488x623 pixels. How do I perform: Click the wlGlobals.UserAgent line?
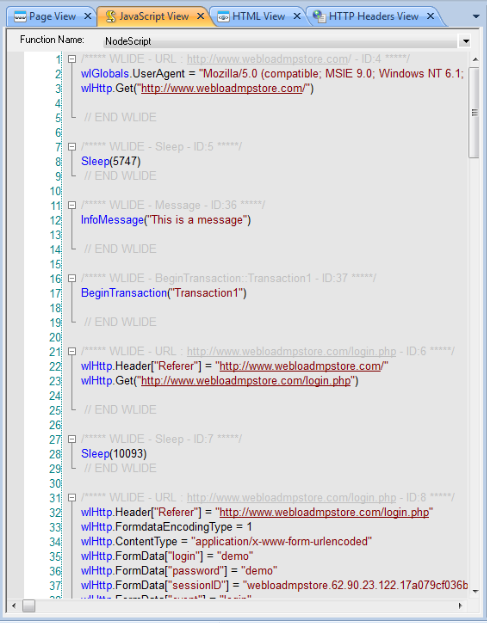click(x=272, y=74)
